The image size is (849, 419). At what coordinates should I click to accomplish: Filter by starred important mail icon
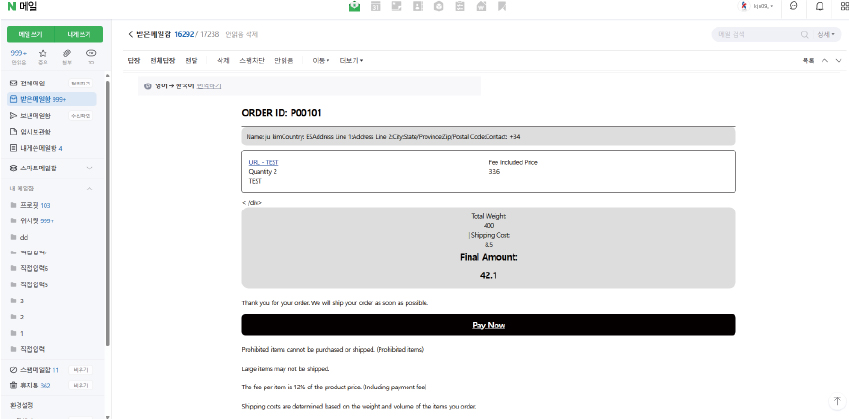click(x=43, y=53)
